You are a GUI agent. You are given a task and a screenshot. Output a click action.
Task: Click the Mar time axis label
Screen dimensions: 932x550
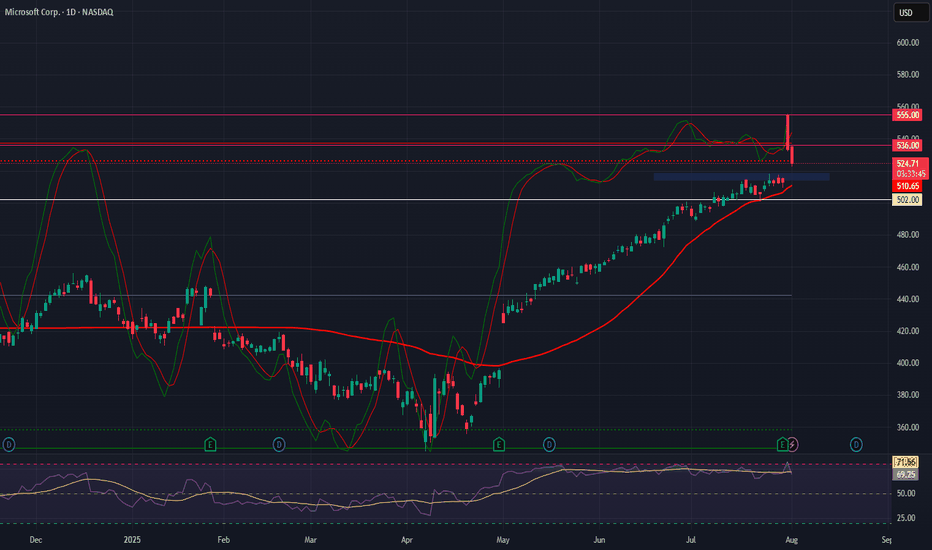[x=310, y=540]
